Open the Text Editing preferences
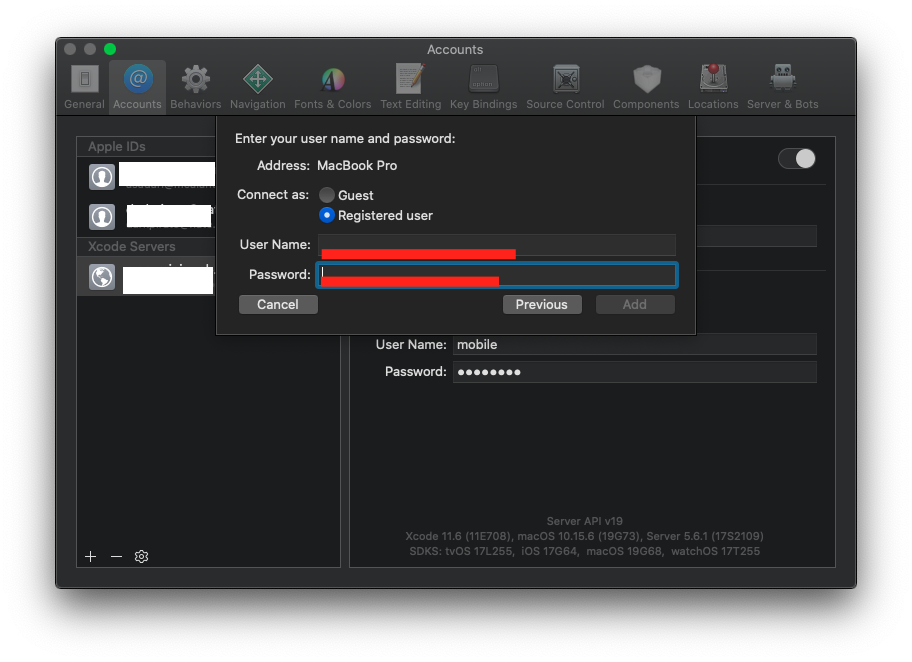Viewport: 912px width, 662px height. (x=411, y=87)
